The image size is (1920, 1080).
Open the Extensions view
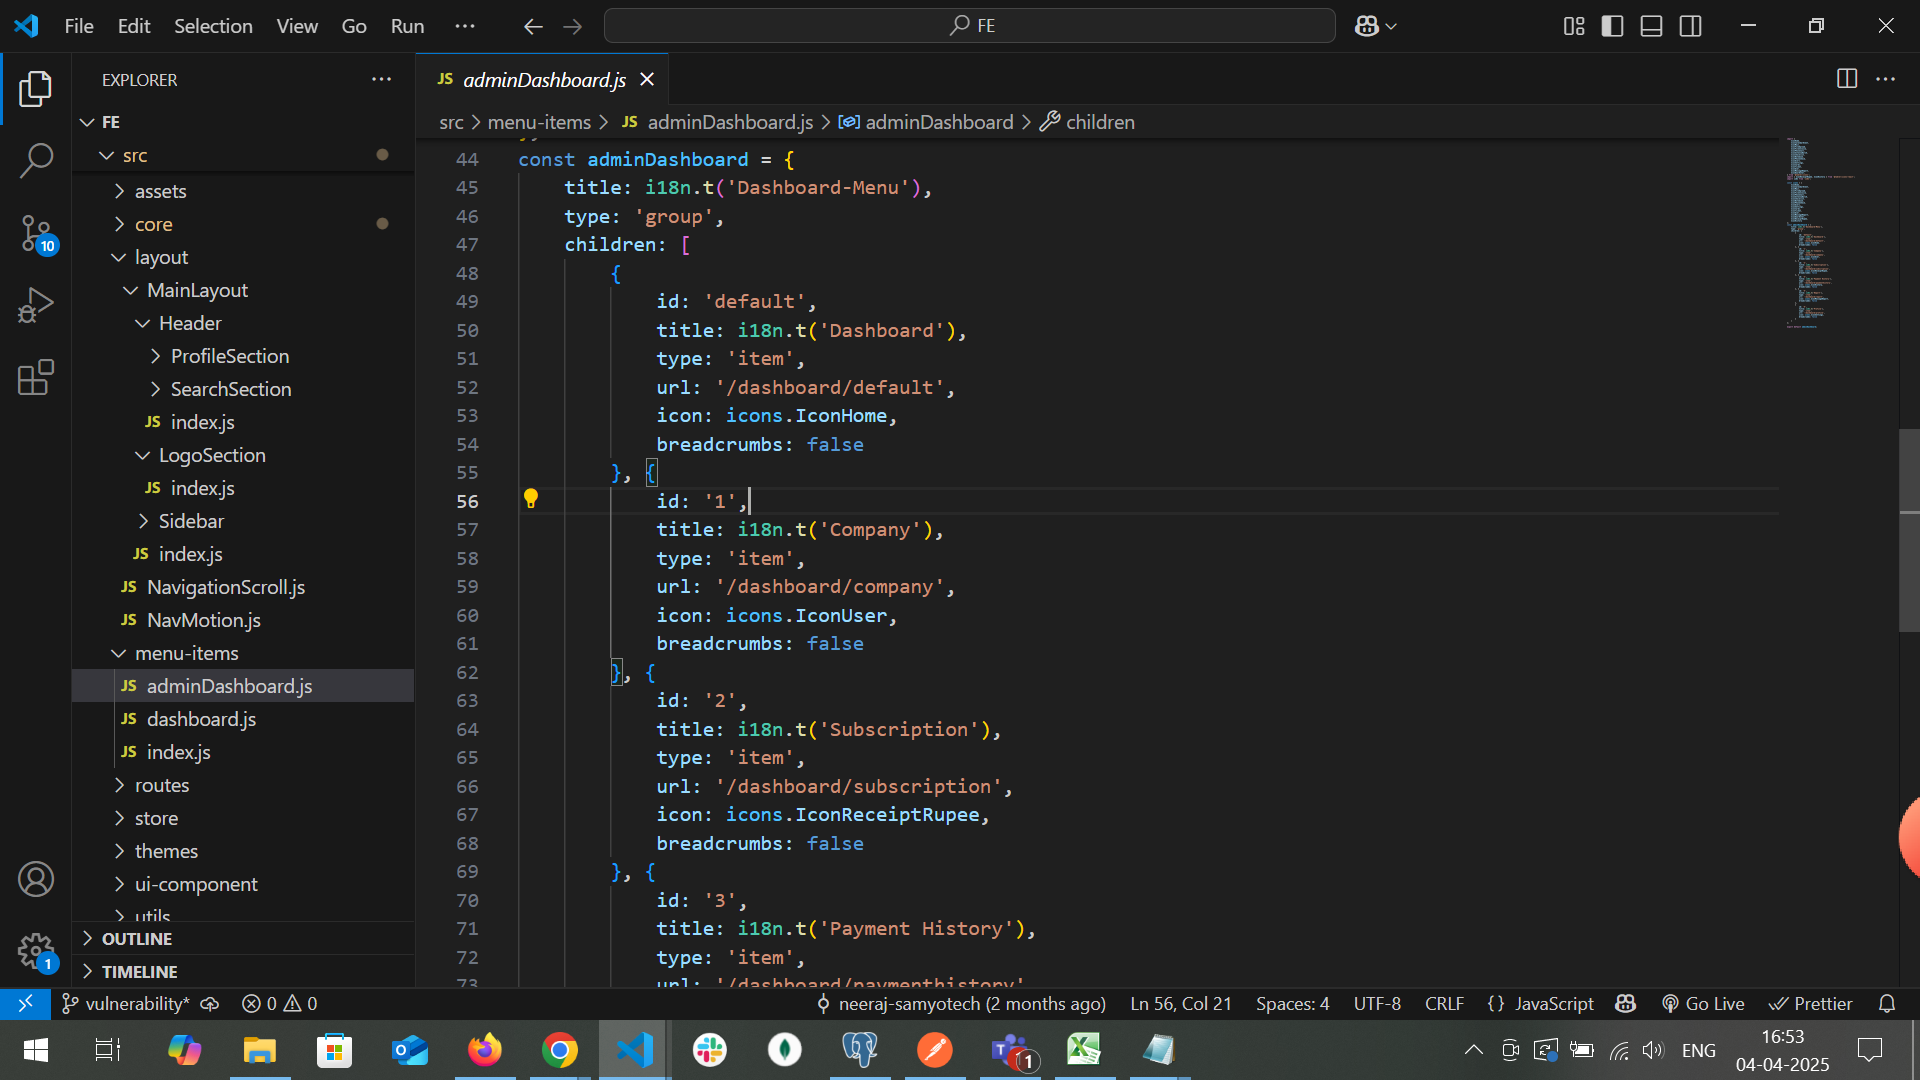(36, 378)
